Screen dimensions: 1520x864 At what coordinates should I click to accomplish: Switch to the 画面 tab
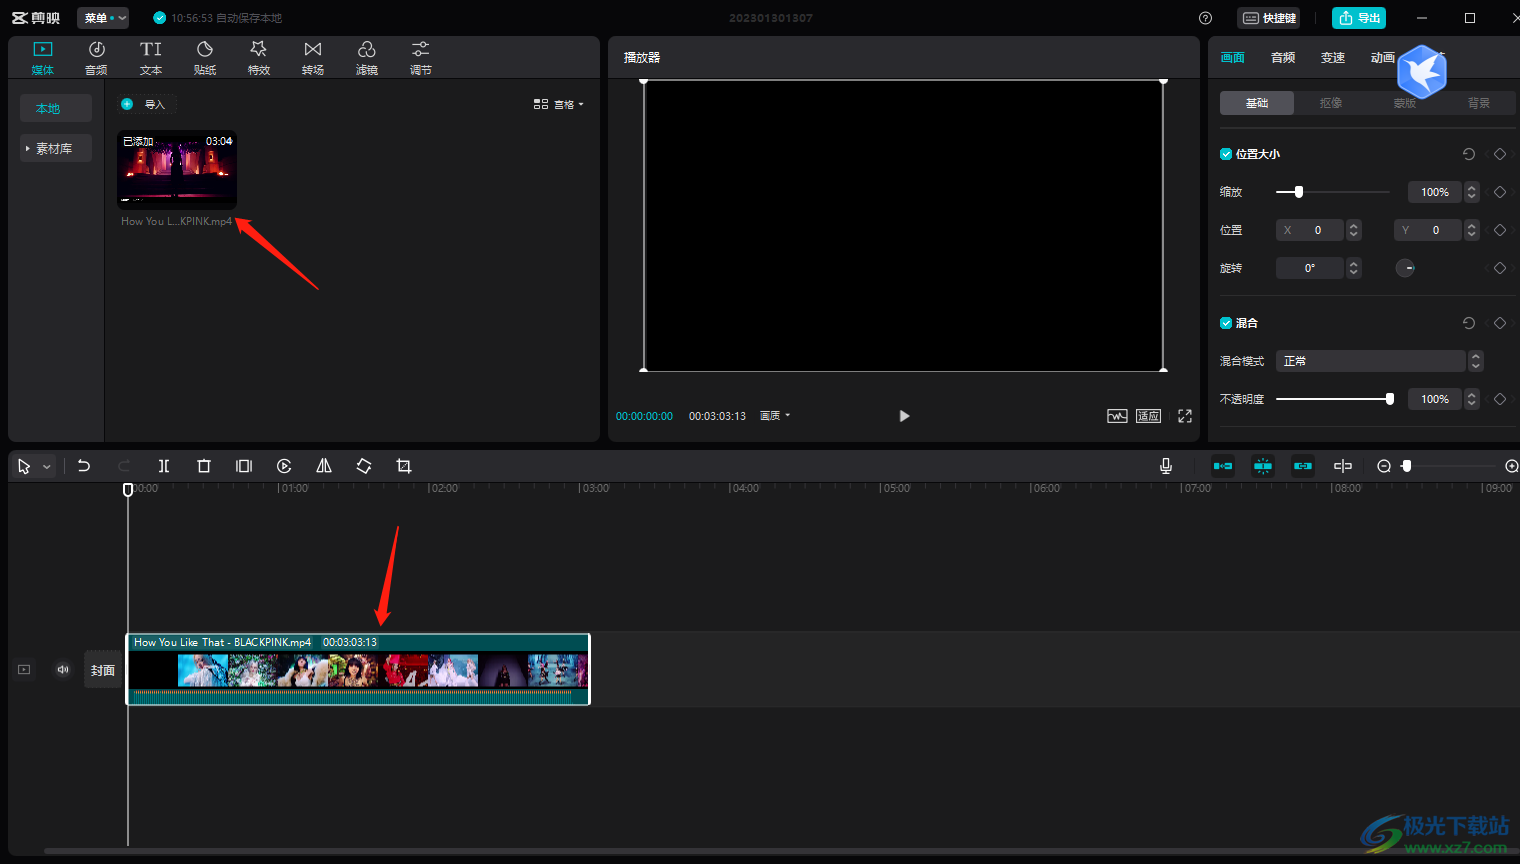coord(1233,58)
